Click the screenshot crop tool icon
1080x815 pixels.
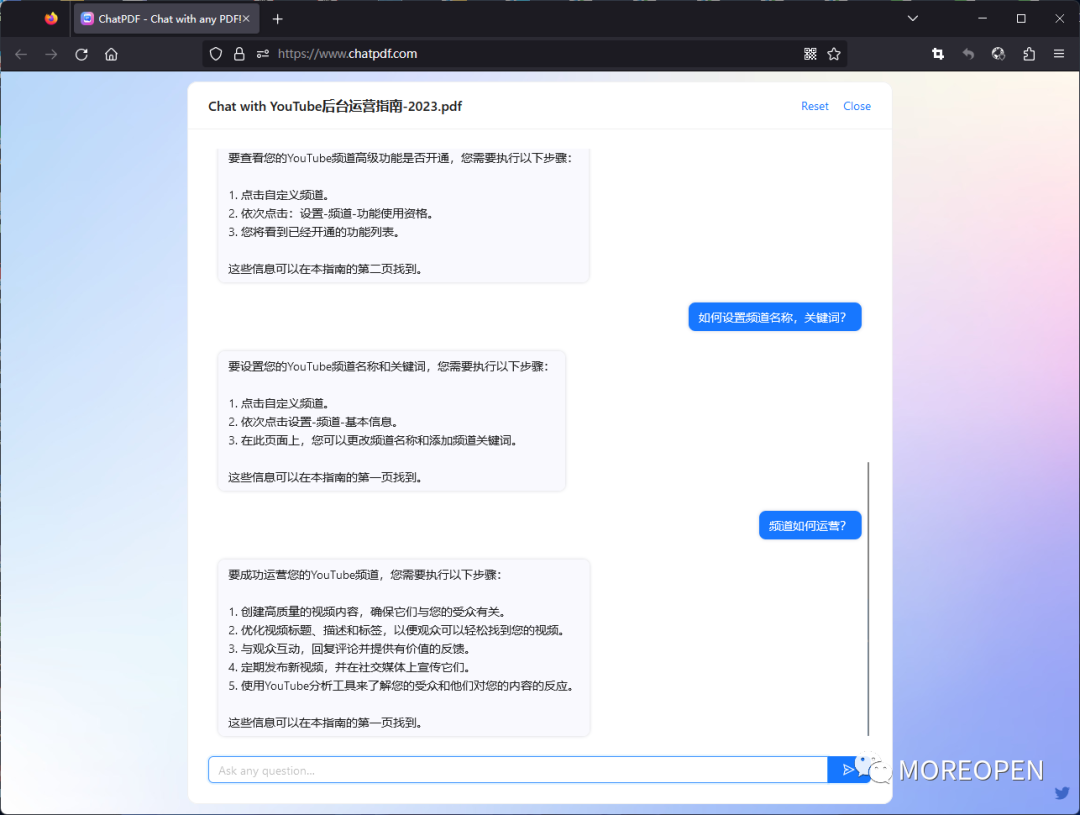[937, 54]
